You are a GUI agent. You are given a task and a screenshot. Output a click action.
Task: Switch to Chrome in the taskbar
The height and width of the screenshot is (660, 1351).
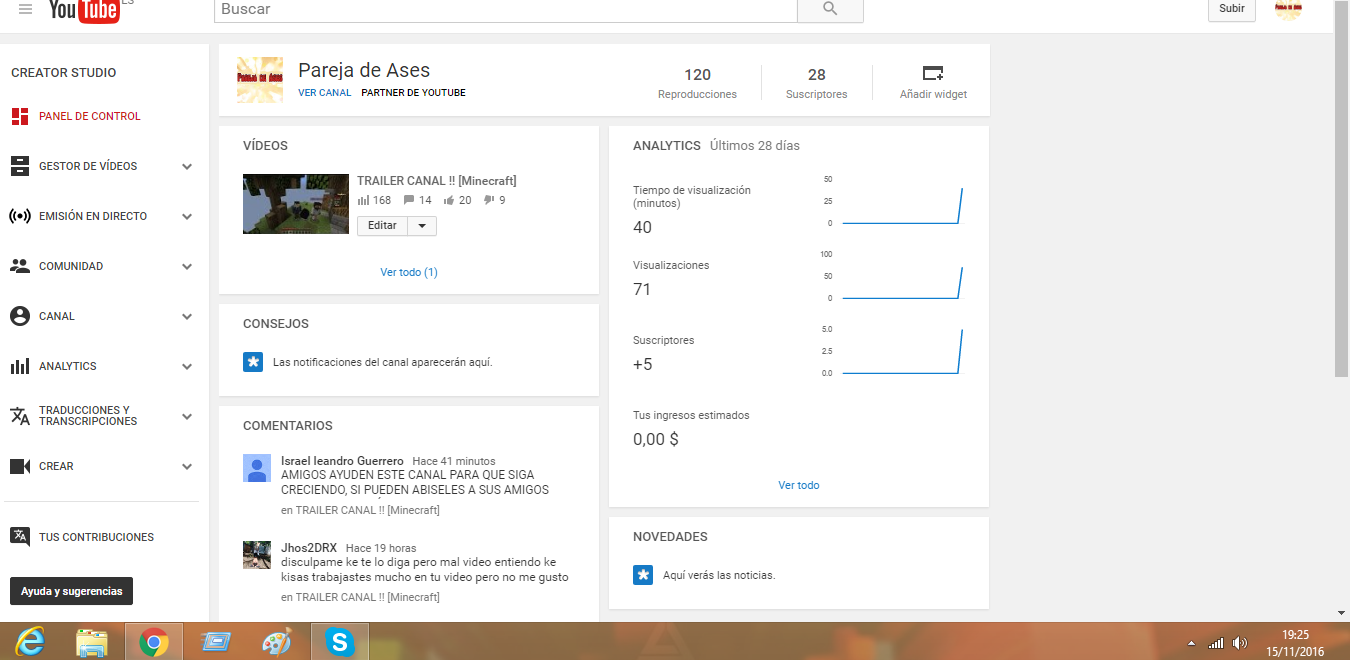(154, 642)
